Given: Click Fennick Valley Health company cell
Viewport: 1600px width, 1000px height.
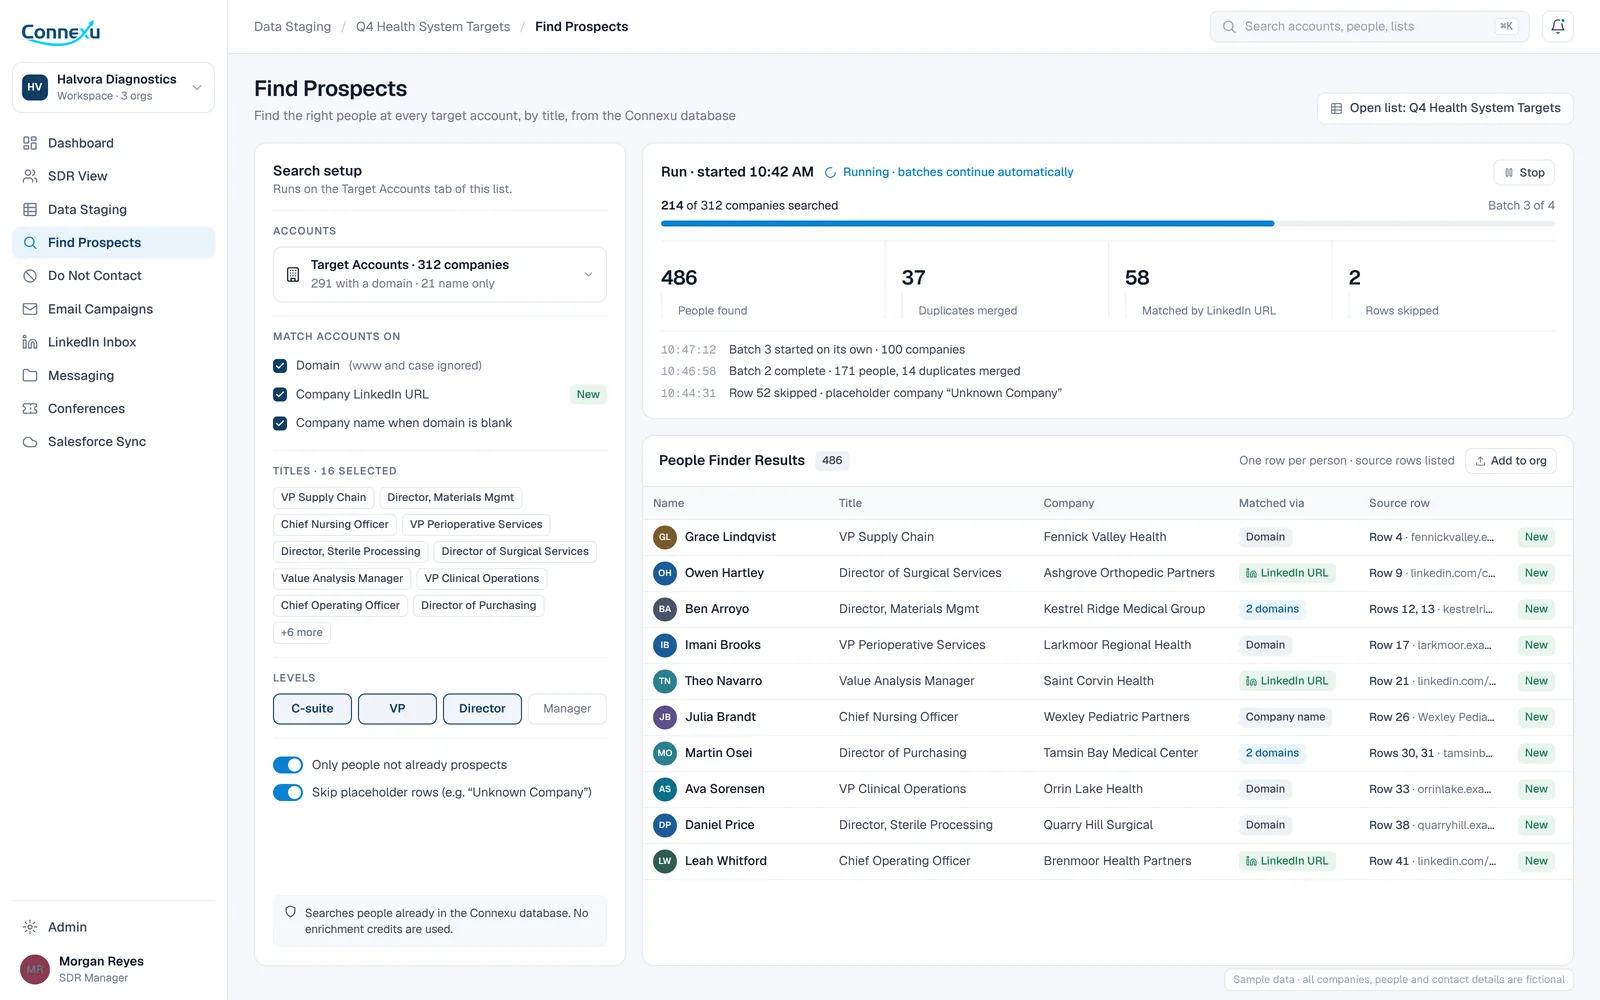Looking at the screenshot, I should click(1105, 537).
